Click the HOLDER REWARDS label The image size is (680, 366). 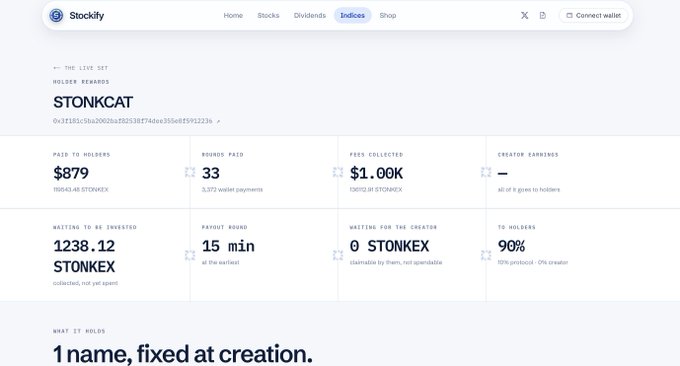pyautogui.click(x=81, y=82)
